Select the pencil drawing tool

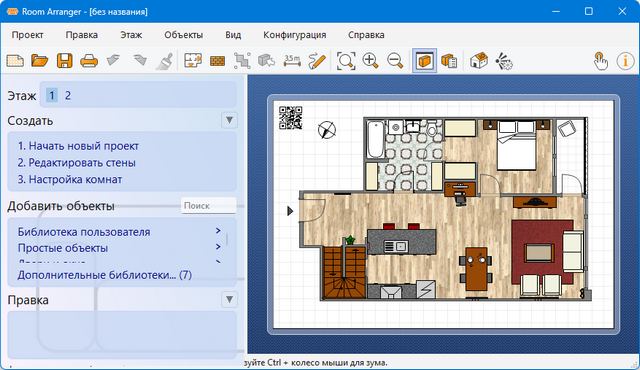(x=317, y=61)
